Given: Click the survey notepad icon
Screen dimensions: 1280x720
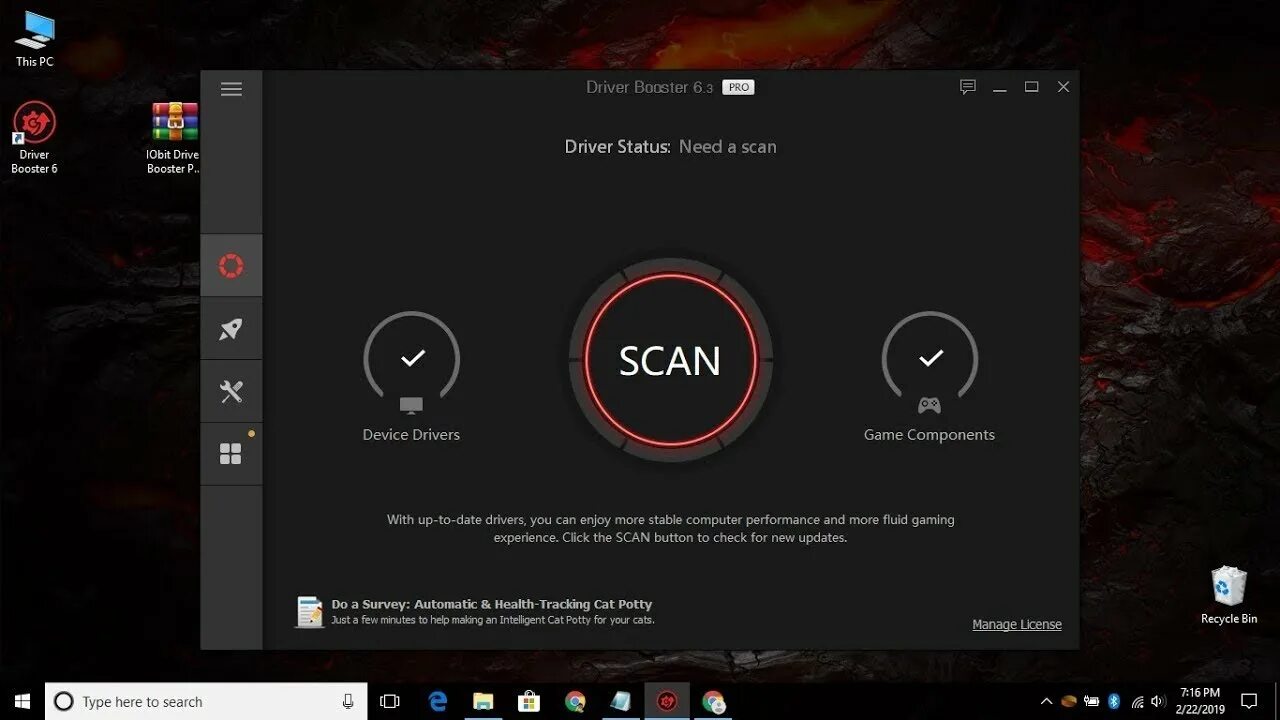Looking at the screenshot, I should click(x=310, y=612).
